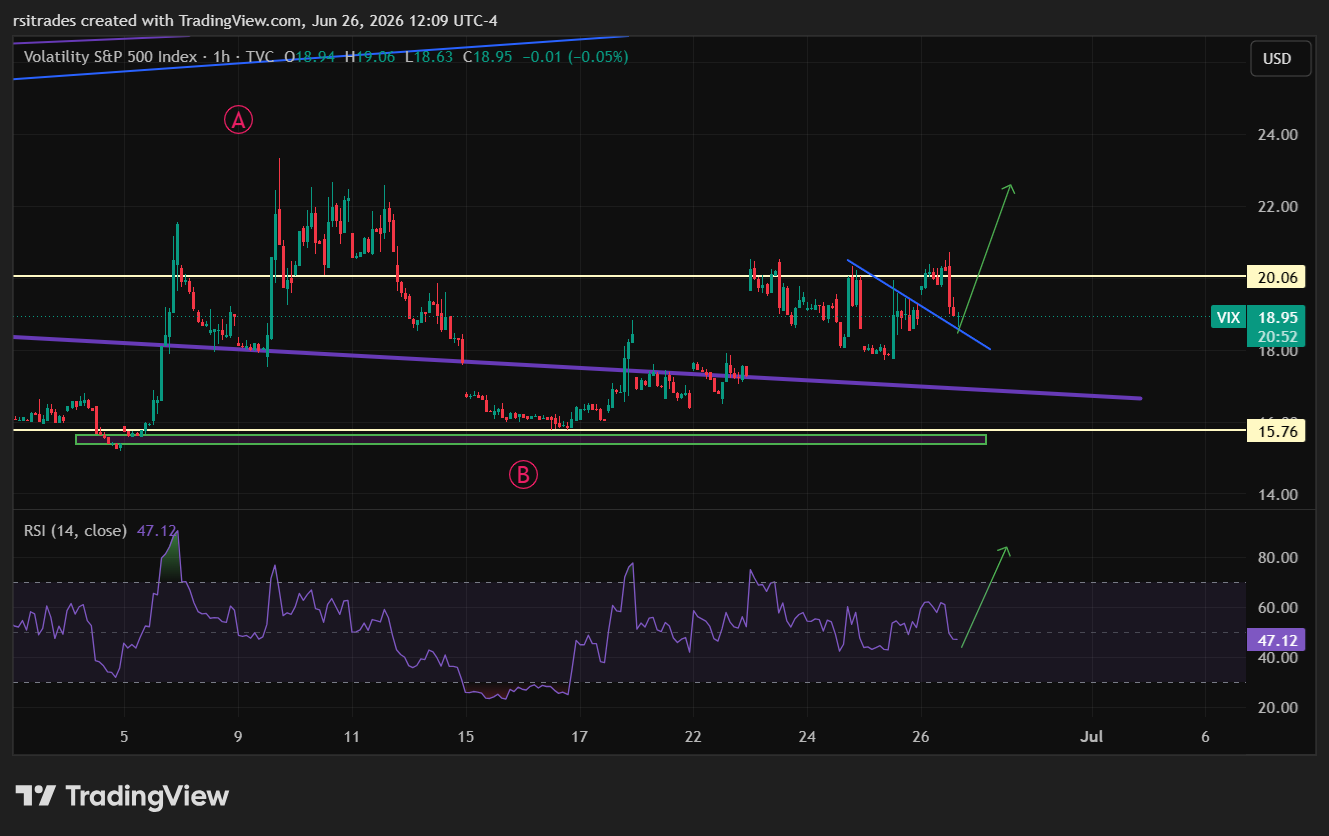The image size is (1329, 836).
Task: Click date label 6 after Jul
Action: 1205,737
